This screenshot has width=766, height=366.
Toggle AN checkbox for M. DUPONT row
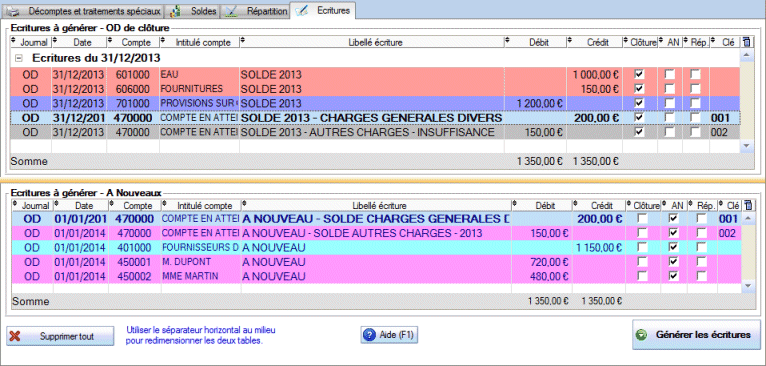673,262
